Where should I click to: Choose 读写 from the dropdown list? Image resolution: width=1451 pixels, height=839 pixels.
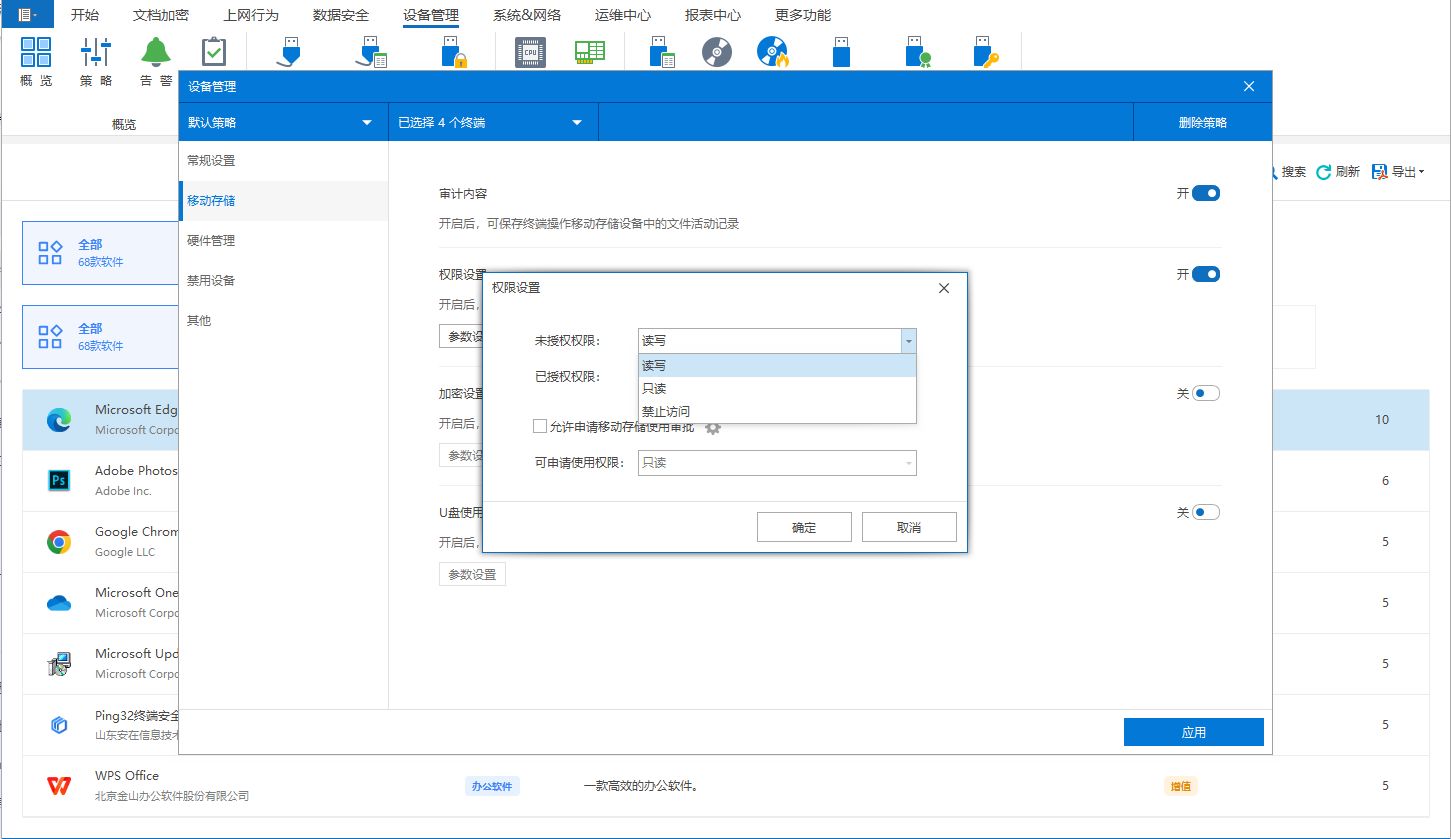click(777, 366)
